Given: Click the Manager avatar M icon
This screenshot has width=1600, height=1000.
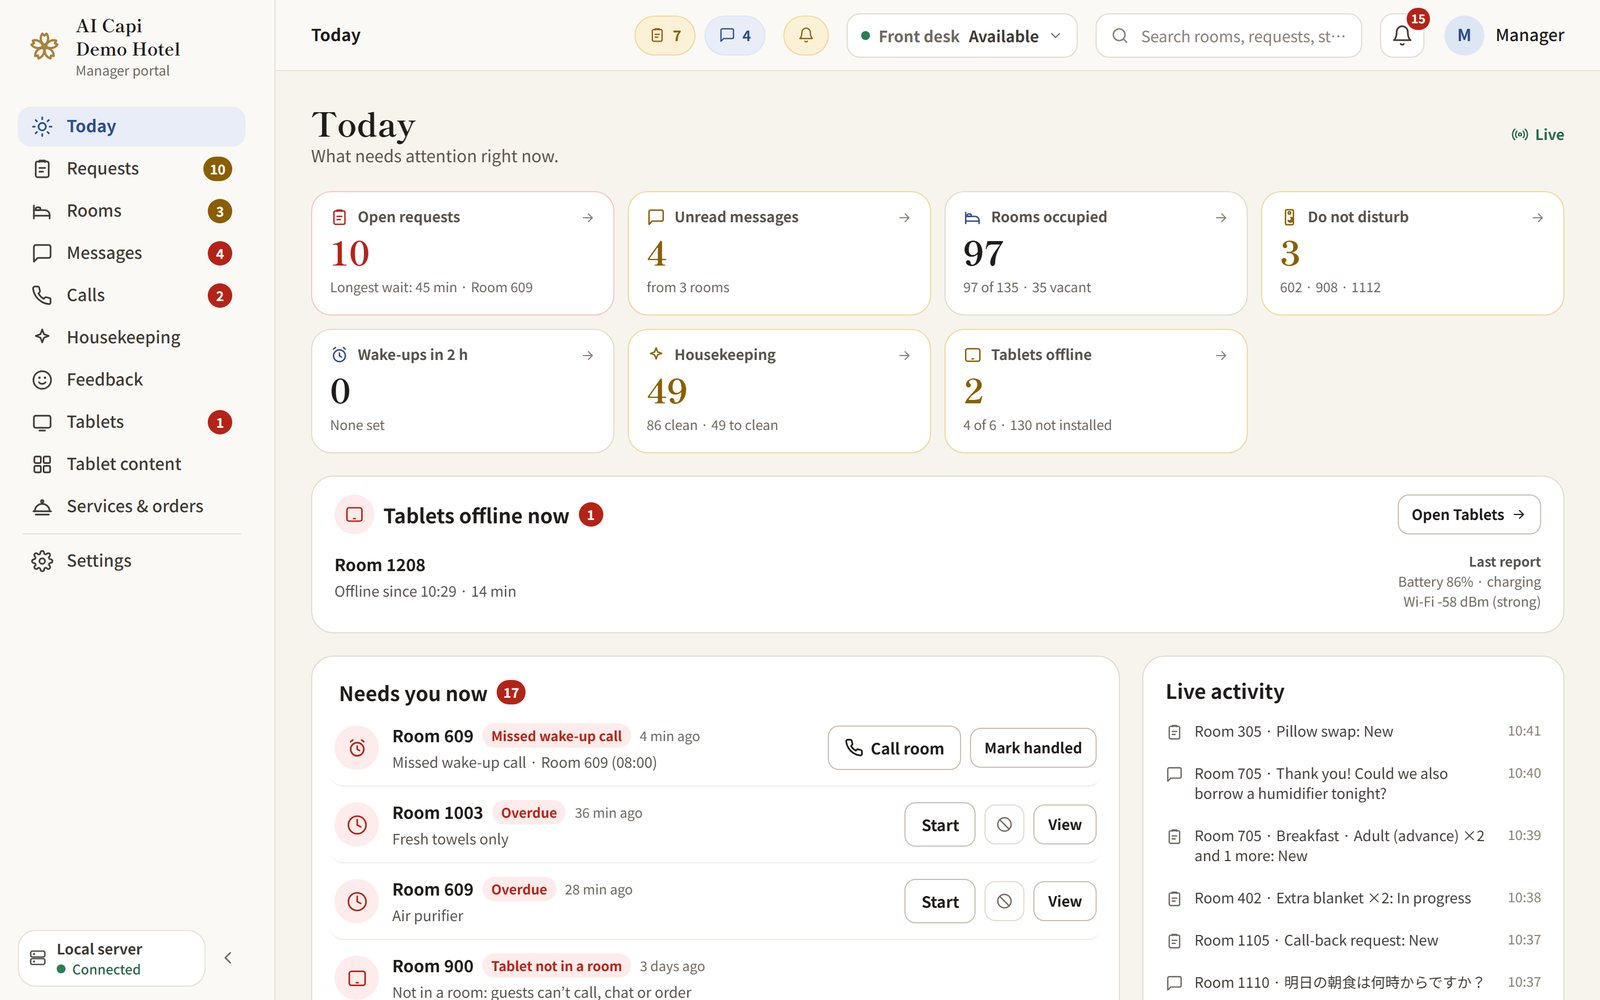Looking at the screenshot, I should point(1464,36).
